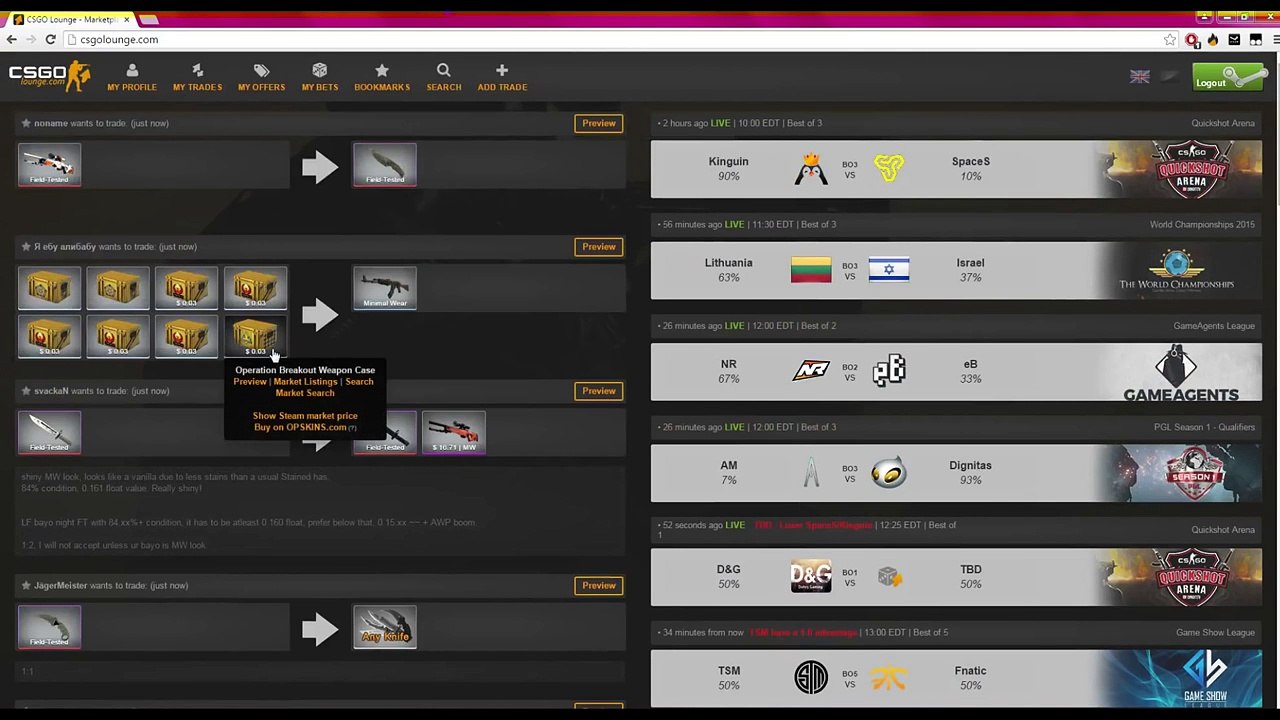Image resolution: width=1280 pixels, height=720 pixels.
Task: Reload the page with refresh icon
Action: (50, 39)
